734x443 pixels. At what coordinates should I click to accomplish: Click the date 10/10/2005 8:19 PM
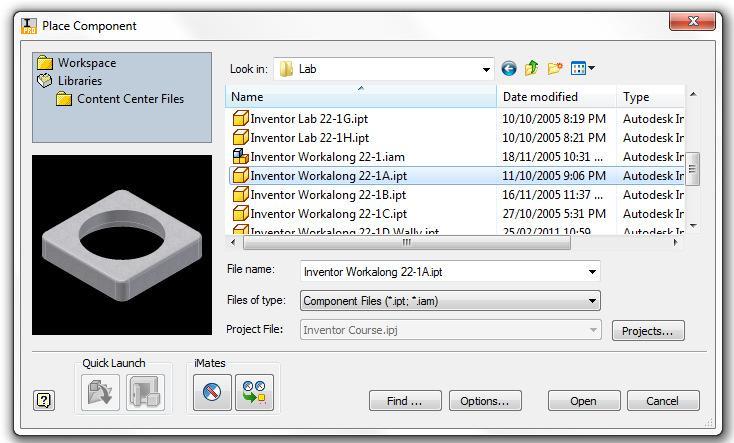[554, 119]
